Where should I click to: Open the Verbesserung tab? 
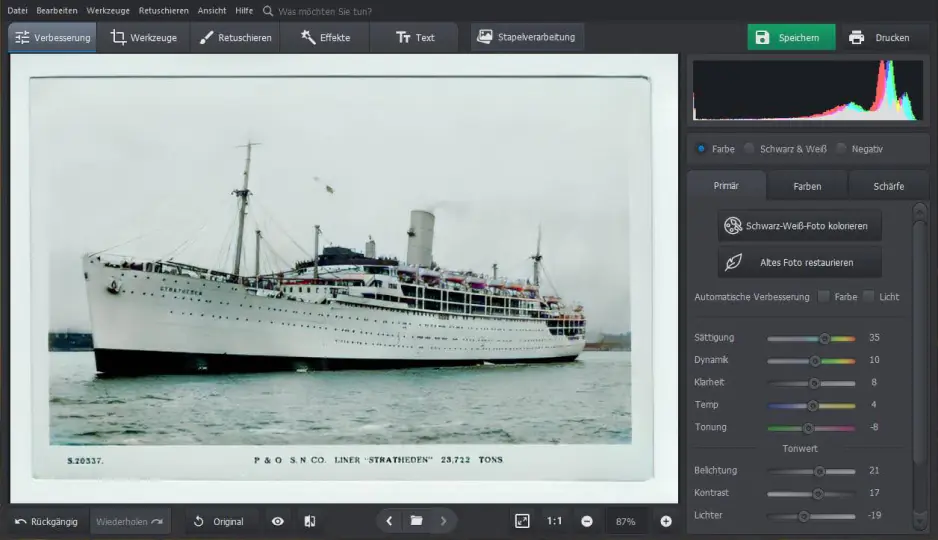tap(52, 38)
